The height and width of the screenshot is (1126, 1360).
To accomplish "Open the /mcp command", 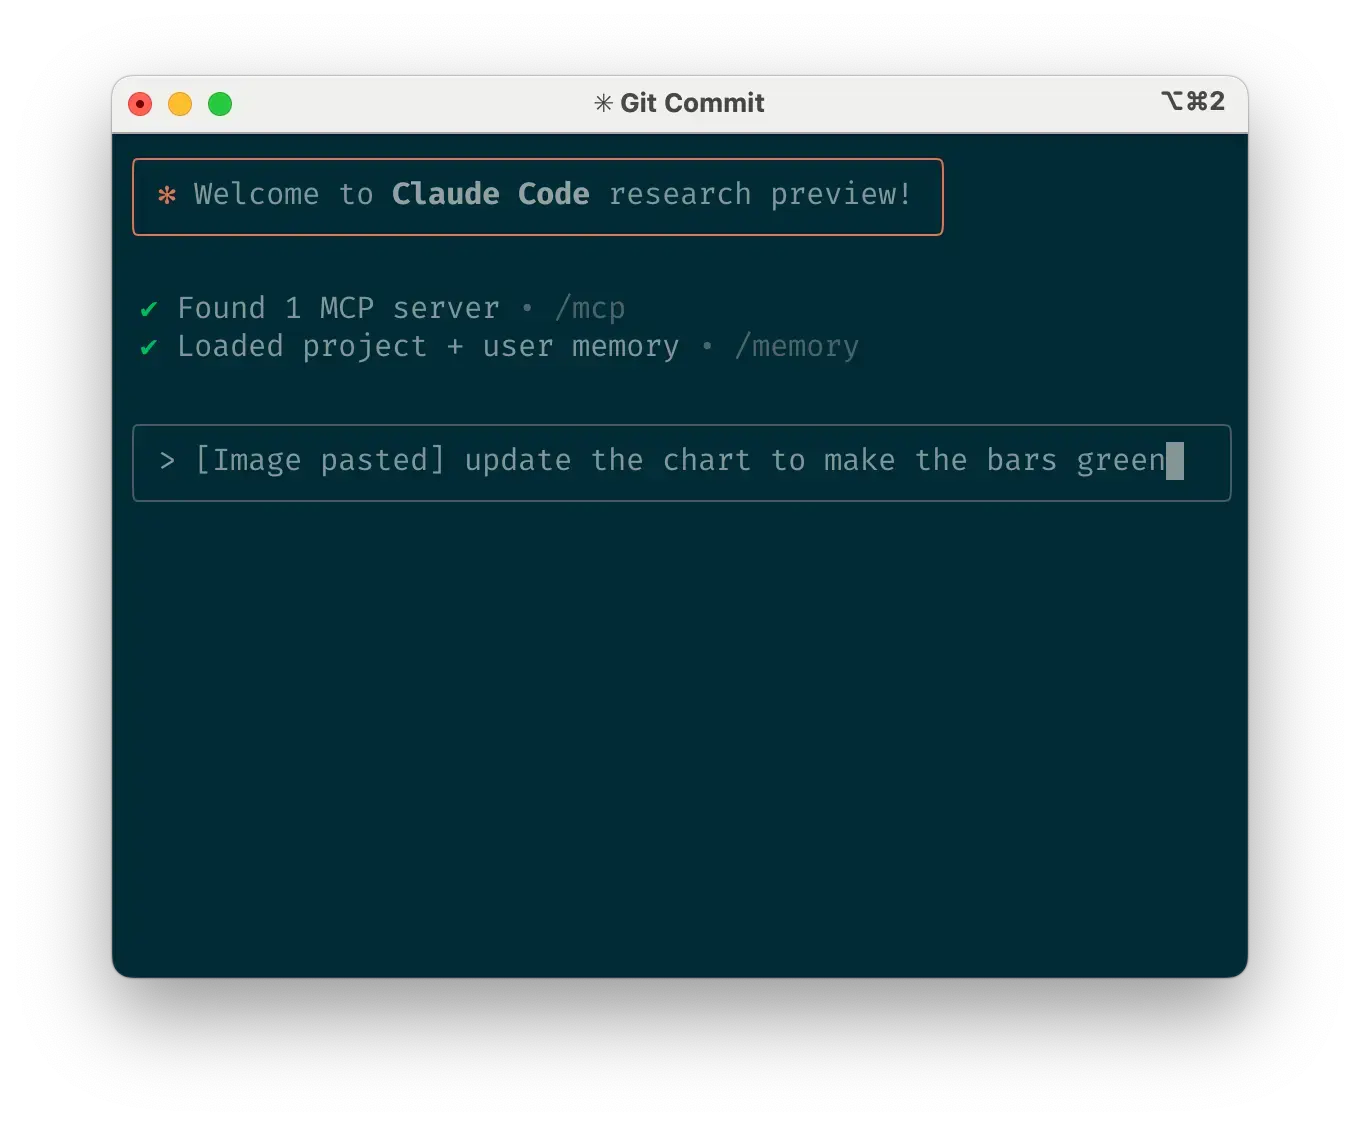I will pos(590,309).
